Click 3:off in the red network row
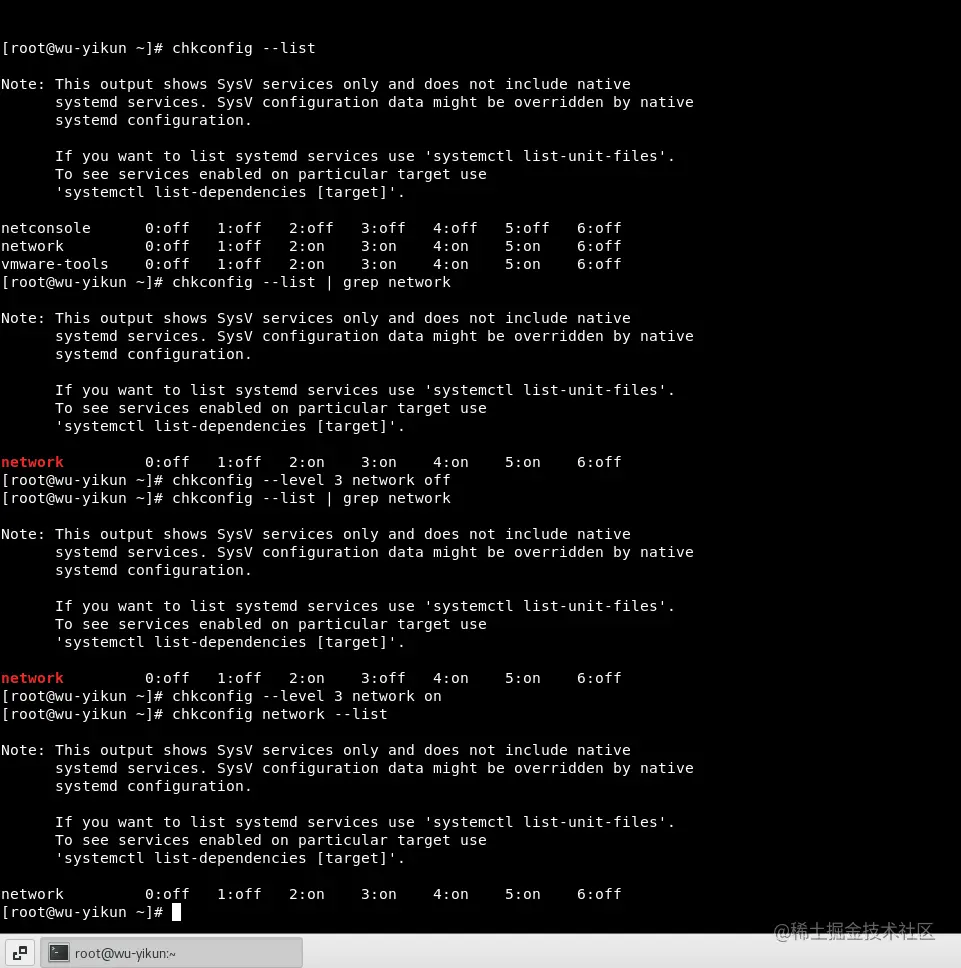This screenshot has height=968, width=961. [383, 678]
